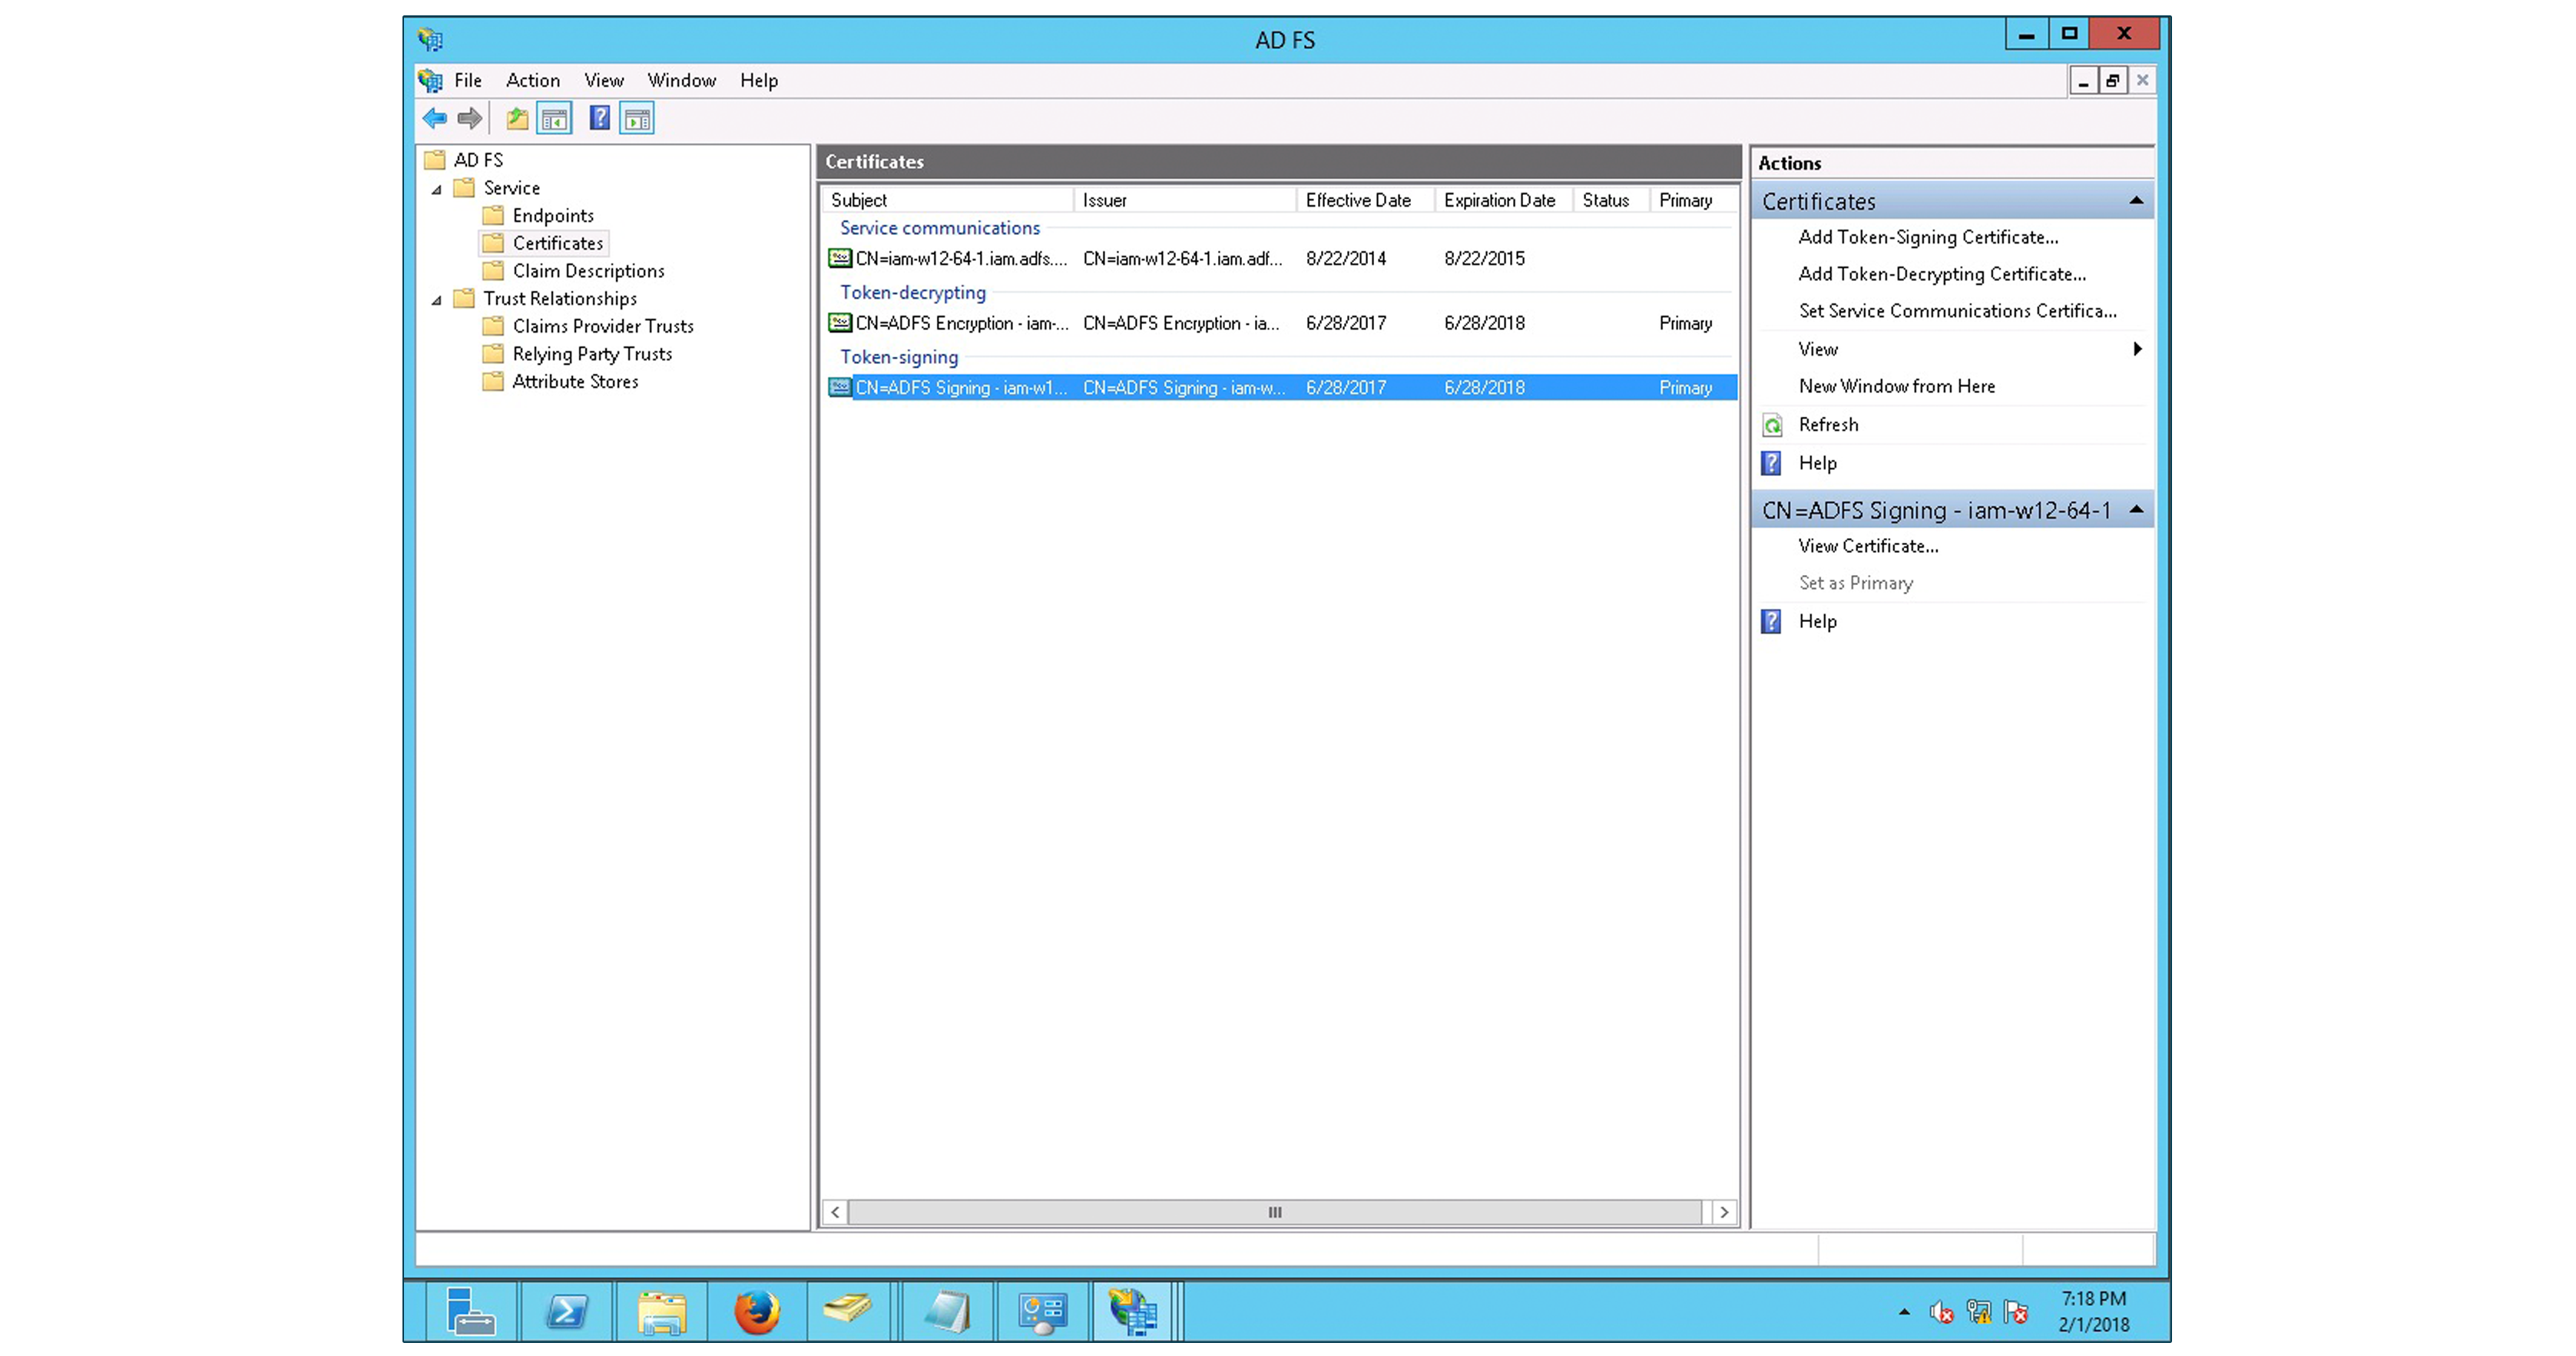Go back with the blue Back arrow
The image size is (2576, 1356).
[434, 119]
